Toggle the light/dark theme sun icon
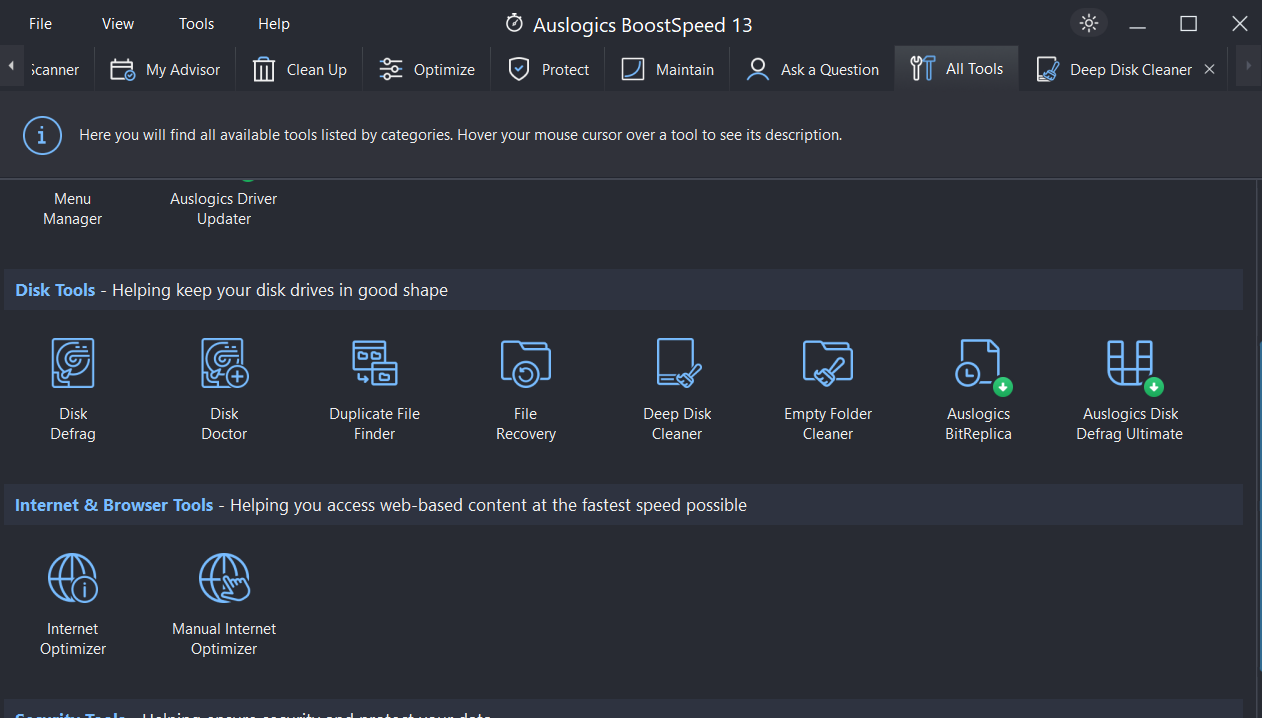The height and width of the screenshot is (718, 1262). [x=1089, y=23]
